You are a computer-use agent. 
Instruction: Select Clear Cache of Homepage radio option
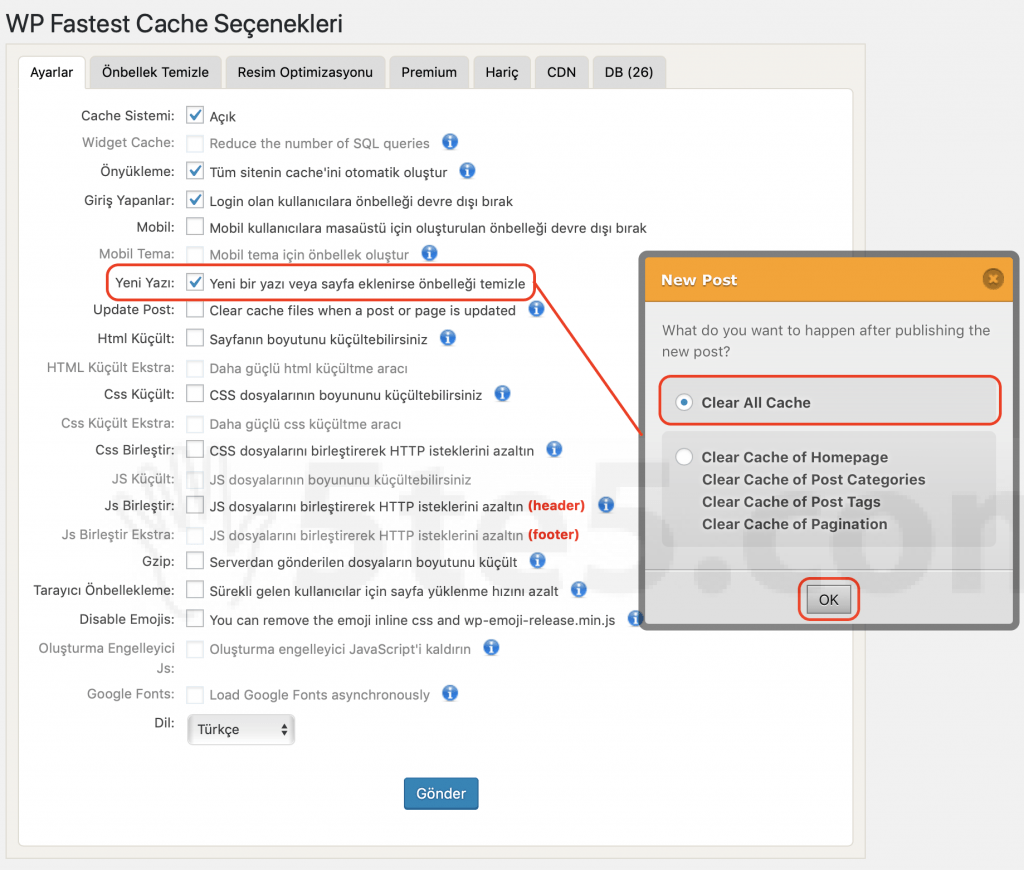click(684, 457)
